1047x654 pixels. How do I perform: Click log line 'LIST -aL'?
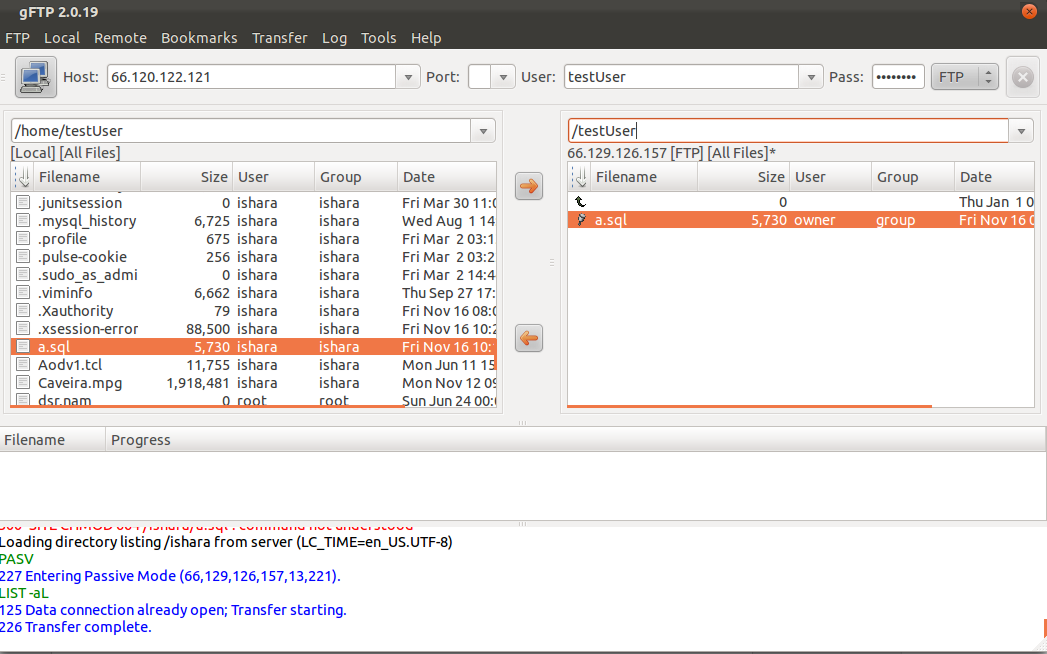pyautogui.click(x=24, y=593)
